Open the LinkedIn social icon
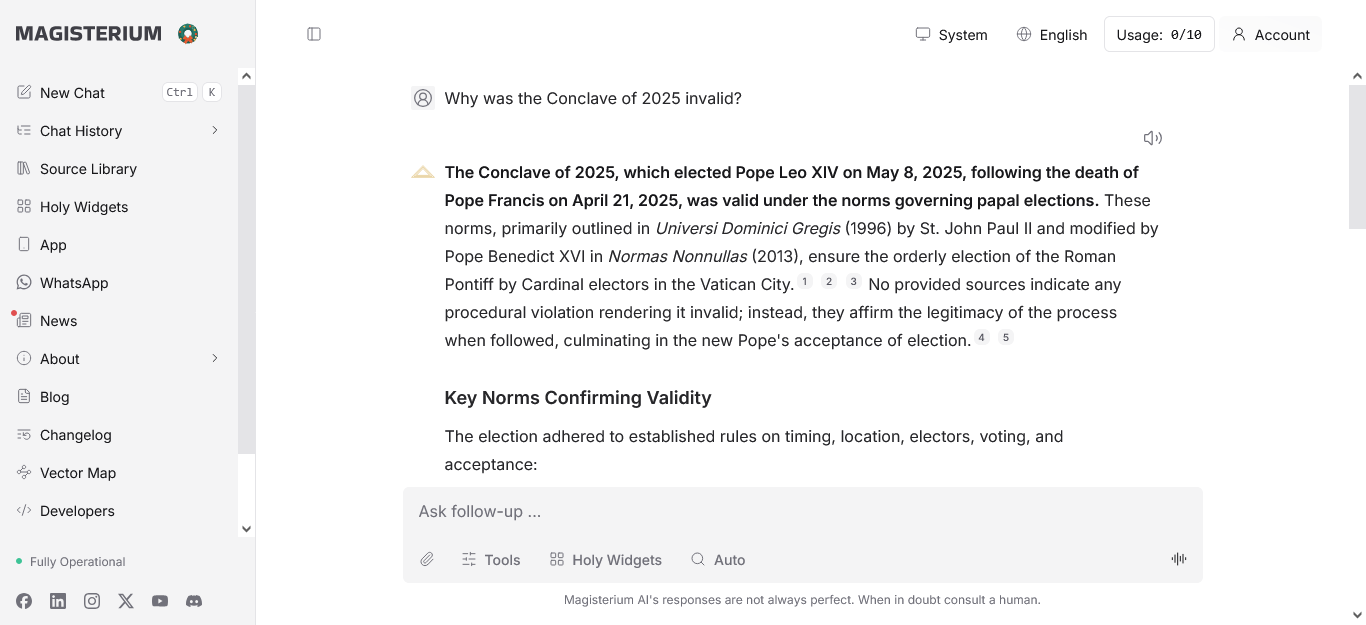1366x625 pixels. click(x=58, y=601)
